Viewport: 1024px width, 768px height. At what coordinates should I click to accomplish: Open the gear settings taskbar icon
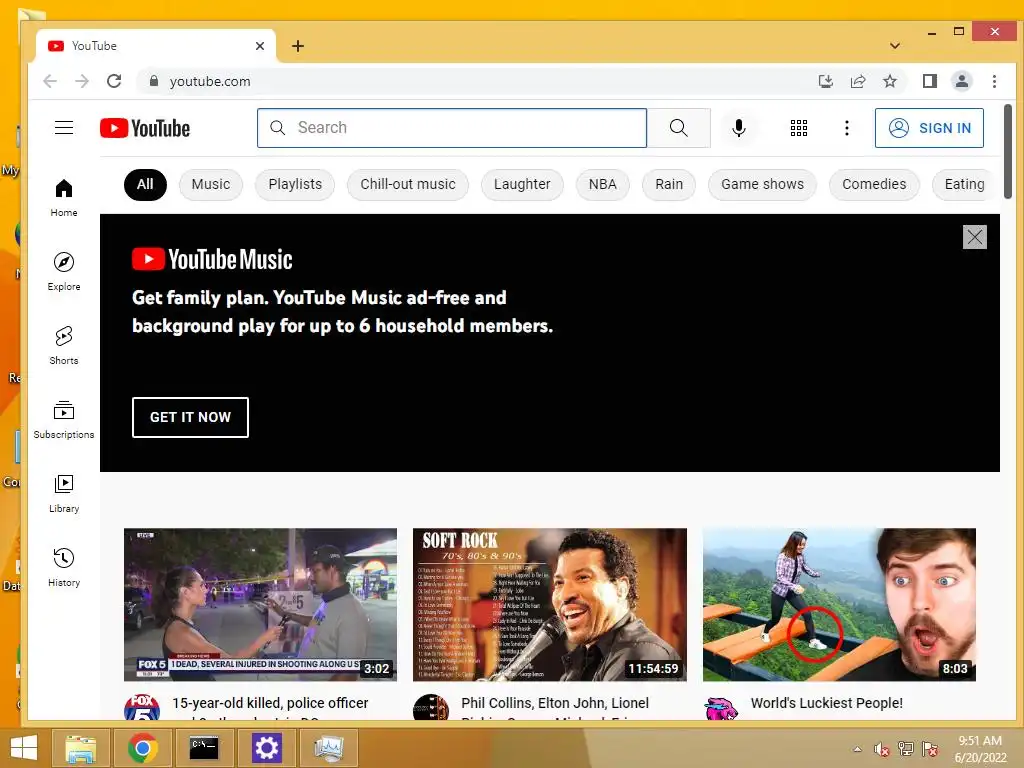[266, 748]
